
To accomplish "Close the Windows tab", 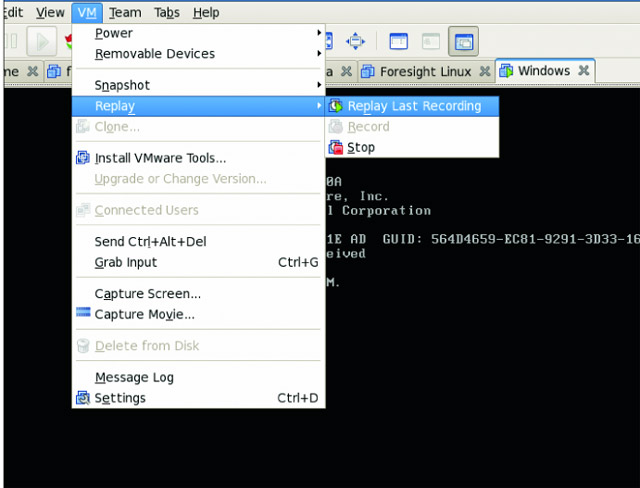I will (584, 70).
